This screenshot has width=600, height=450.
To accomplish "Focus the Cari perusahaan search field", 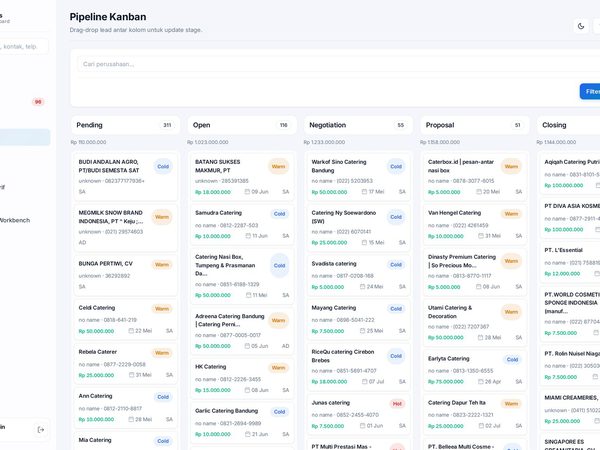I will [x=337, y=64].
